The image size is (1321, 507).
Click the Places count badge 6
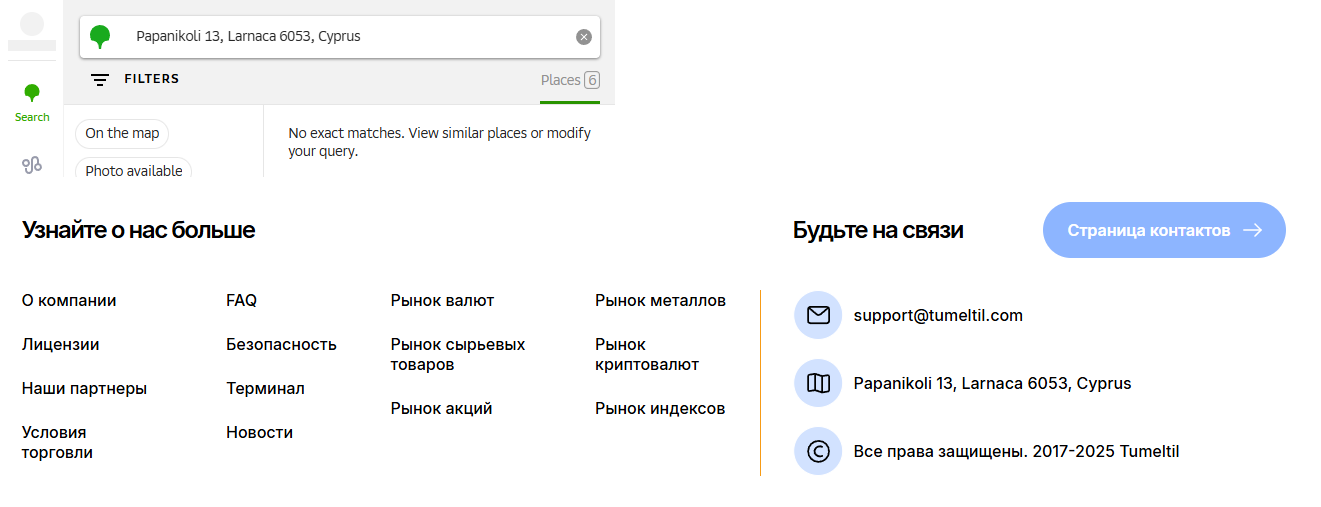[592, 80]
